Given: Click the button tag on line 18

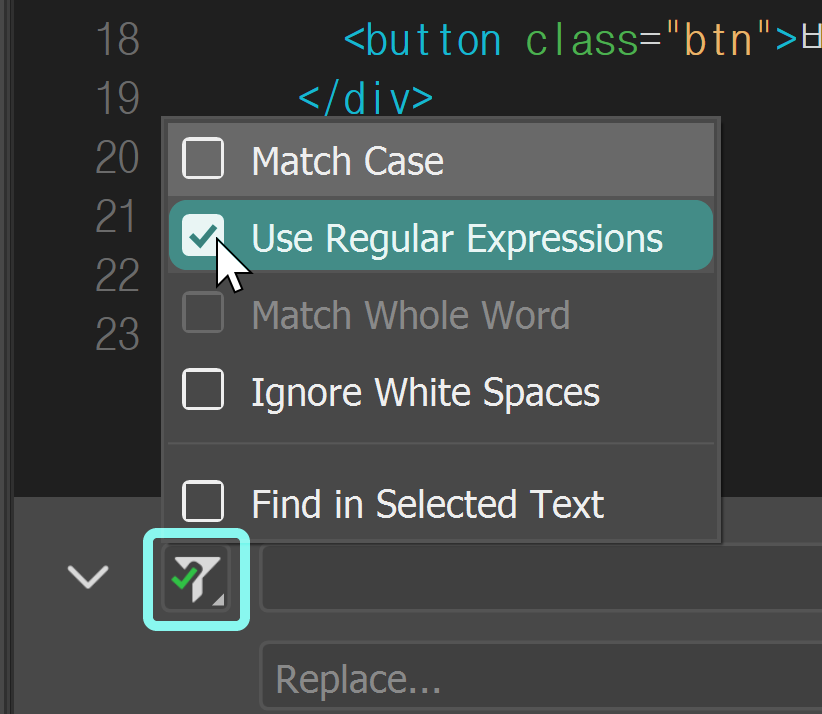Looking at the screenshot, I should click(x=424, y=39).
